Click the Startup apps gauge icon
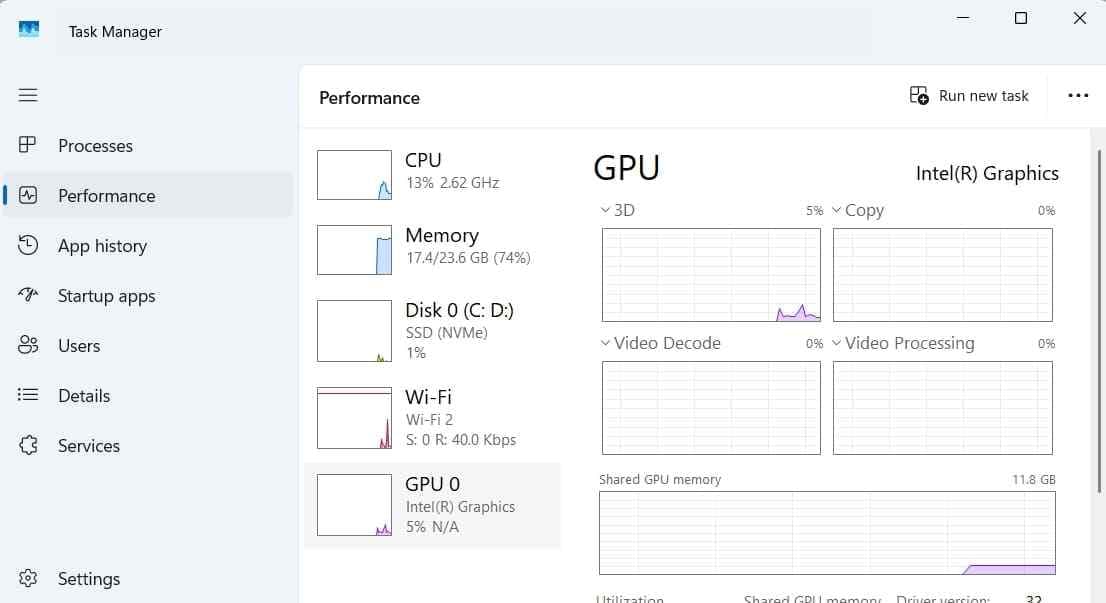Viewport: 1106px width, 603px height. coord(28,294)
